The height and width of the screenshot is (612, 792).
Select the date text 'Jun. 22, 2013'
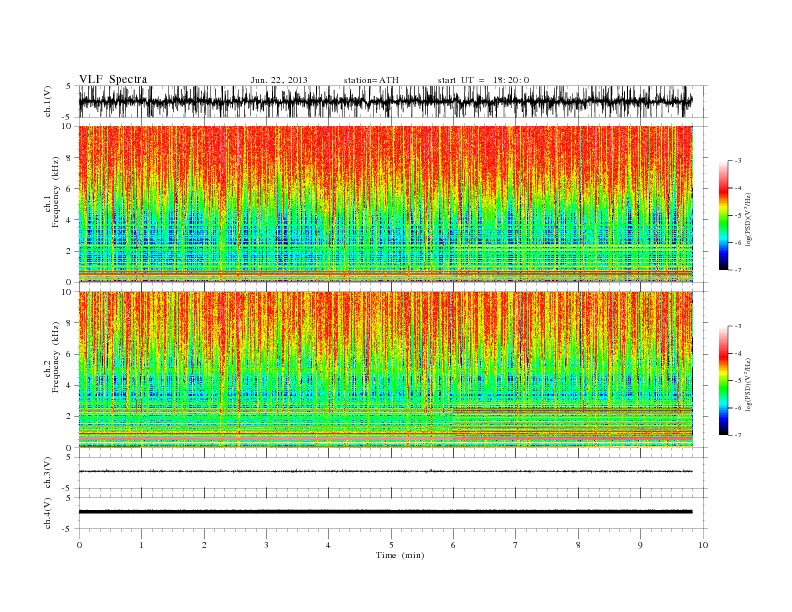pos(279,80)
